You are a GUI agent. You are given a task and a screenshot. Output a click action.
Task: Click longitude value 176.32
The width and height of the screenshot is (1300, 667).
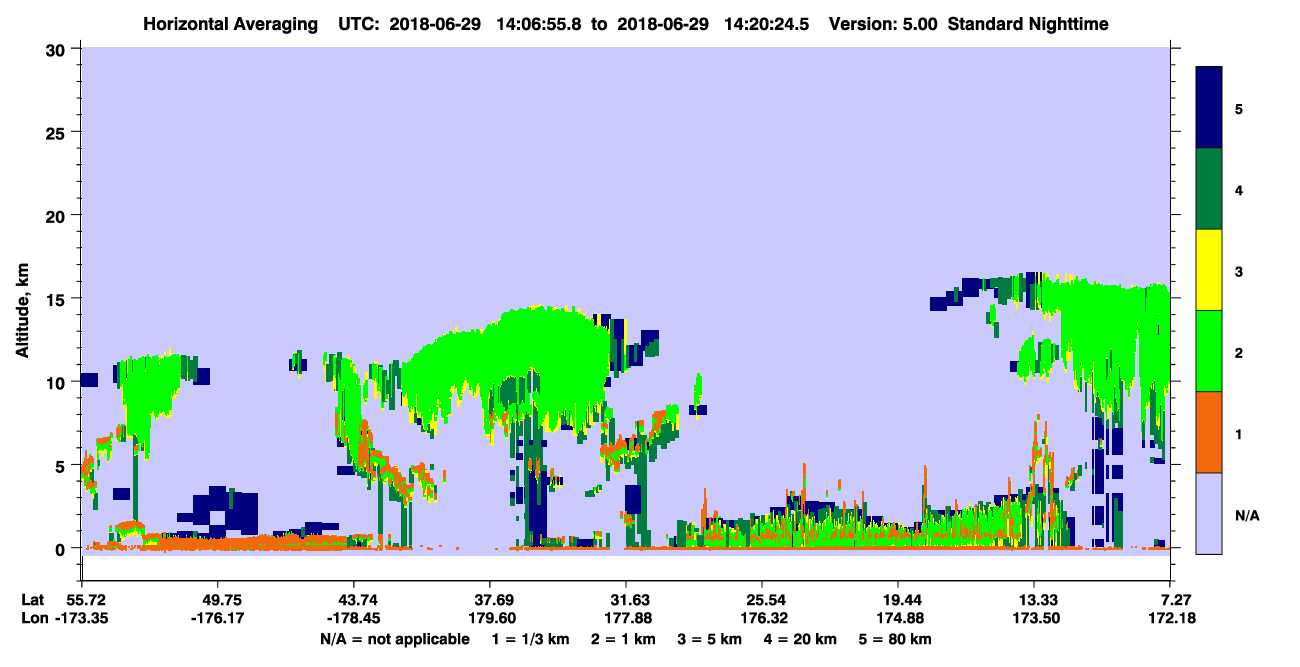point(763,619)
